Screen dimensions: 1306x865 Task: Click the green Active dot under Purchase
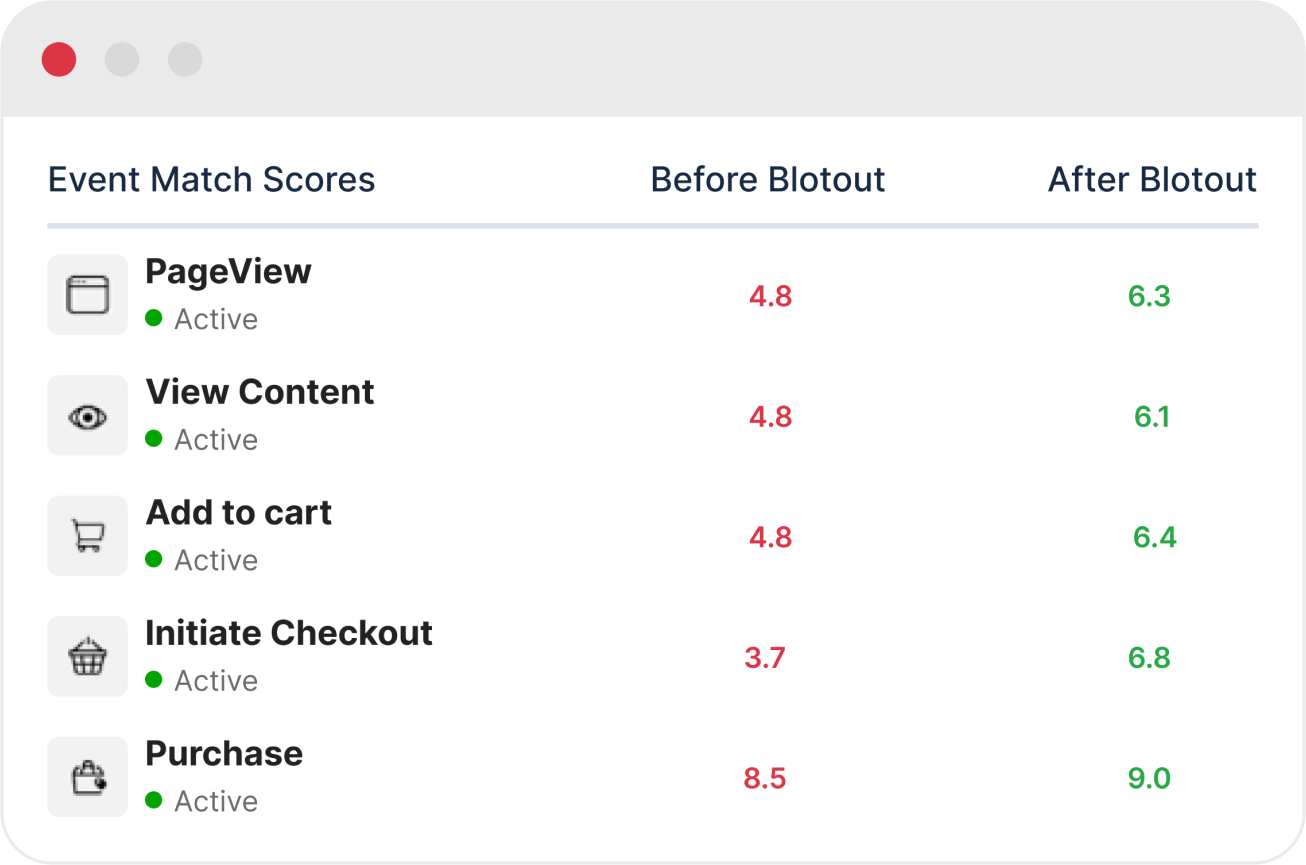pyautogui.click(x=154, y=800)
